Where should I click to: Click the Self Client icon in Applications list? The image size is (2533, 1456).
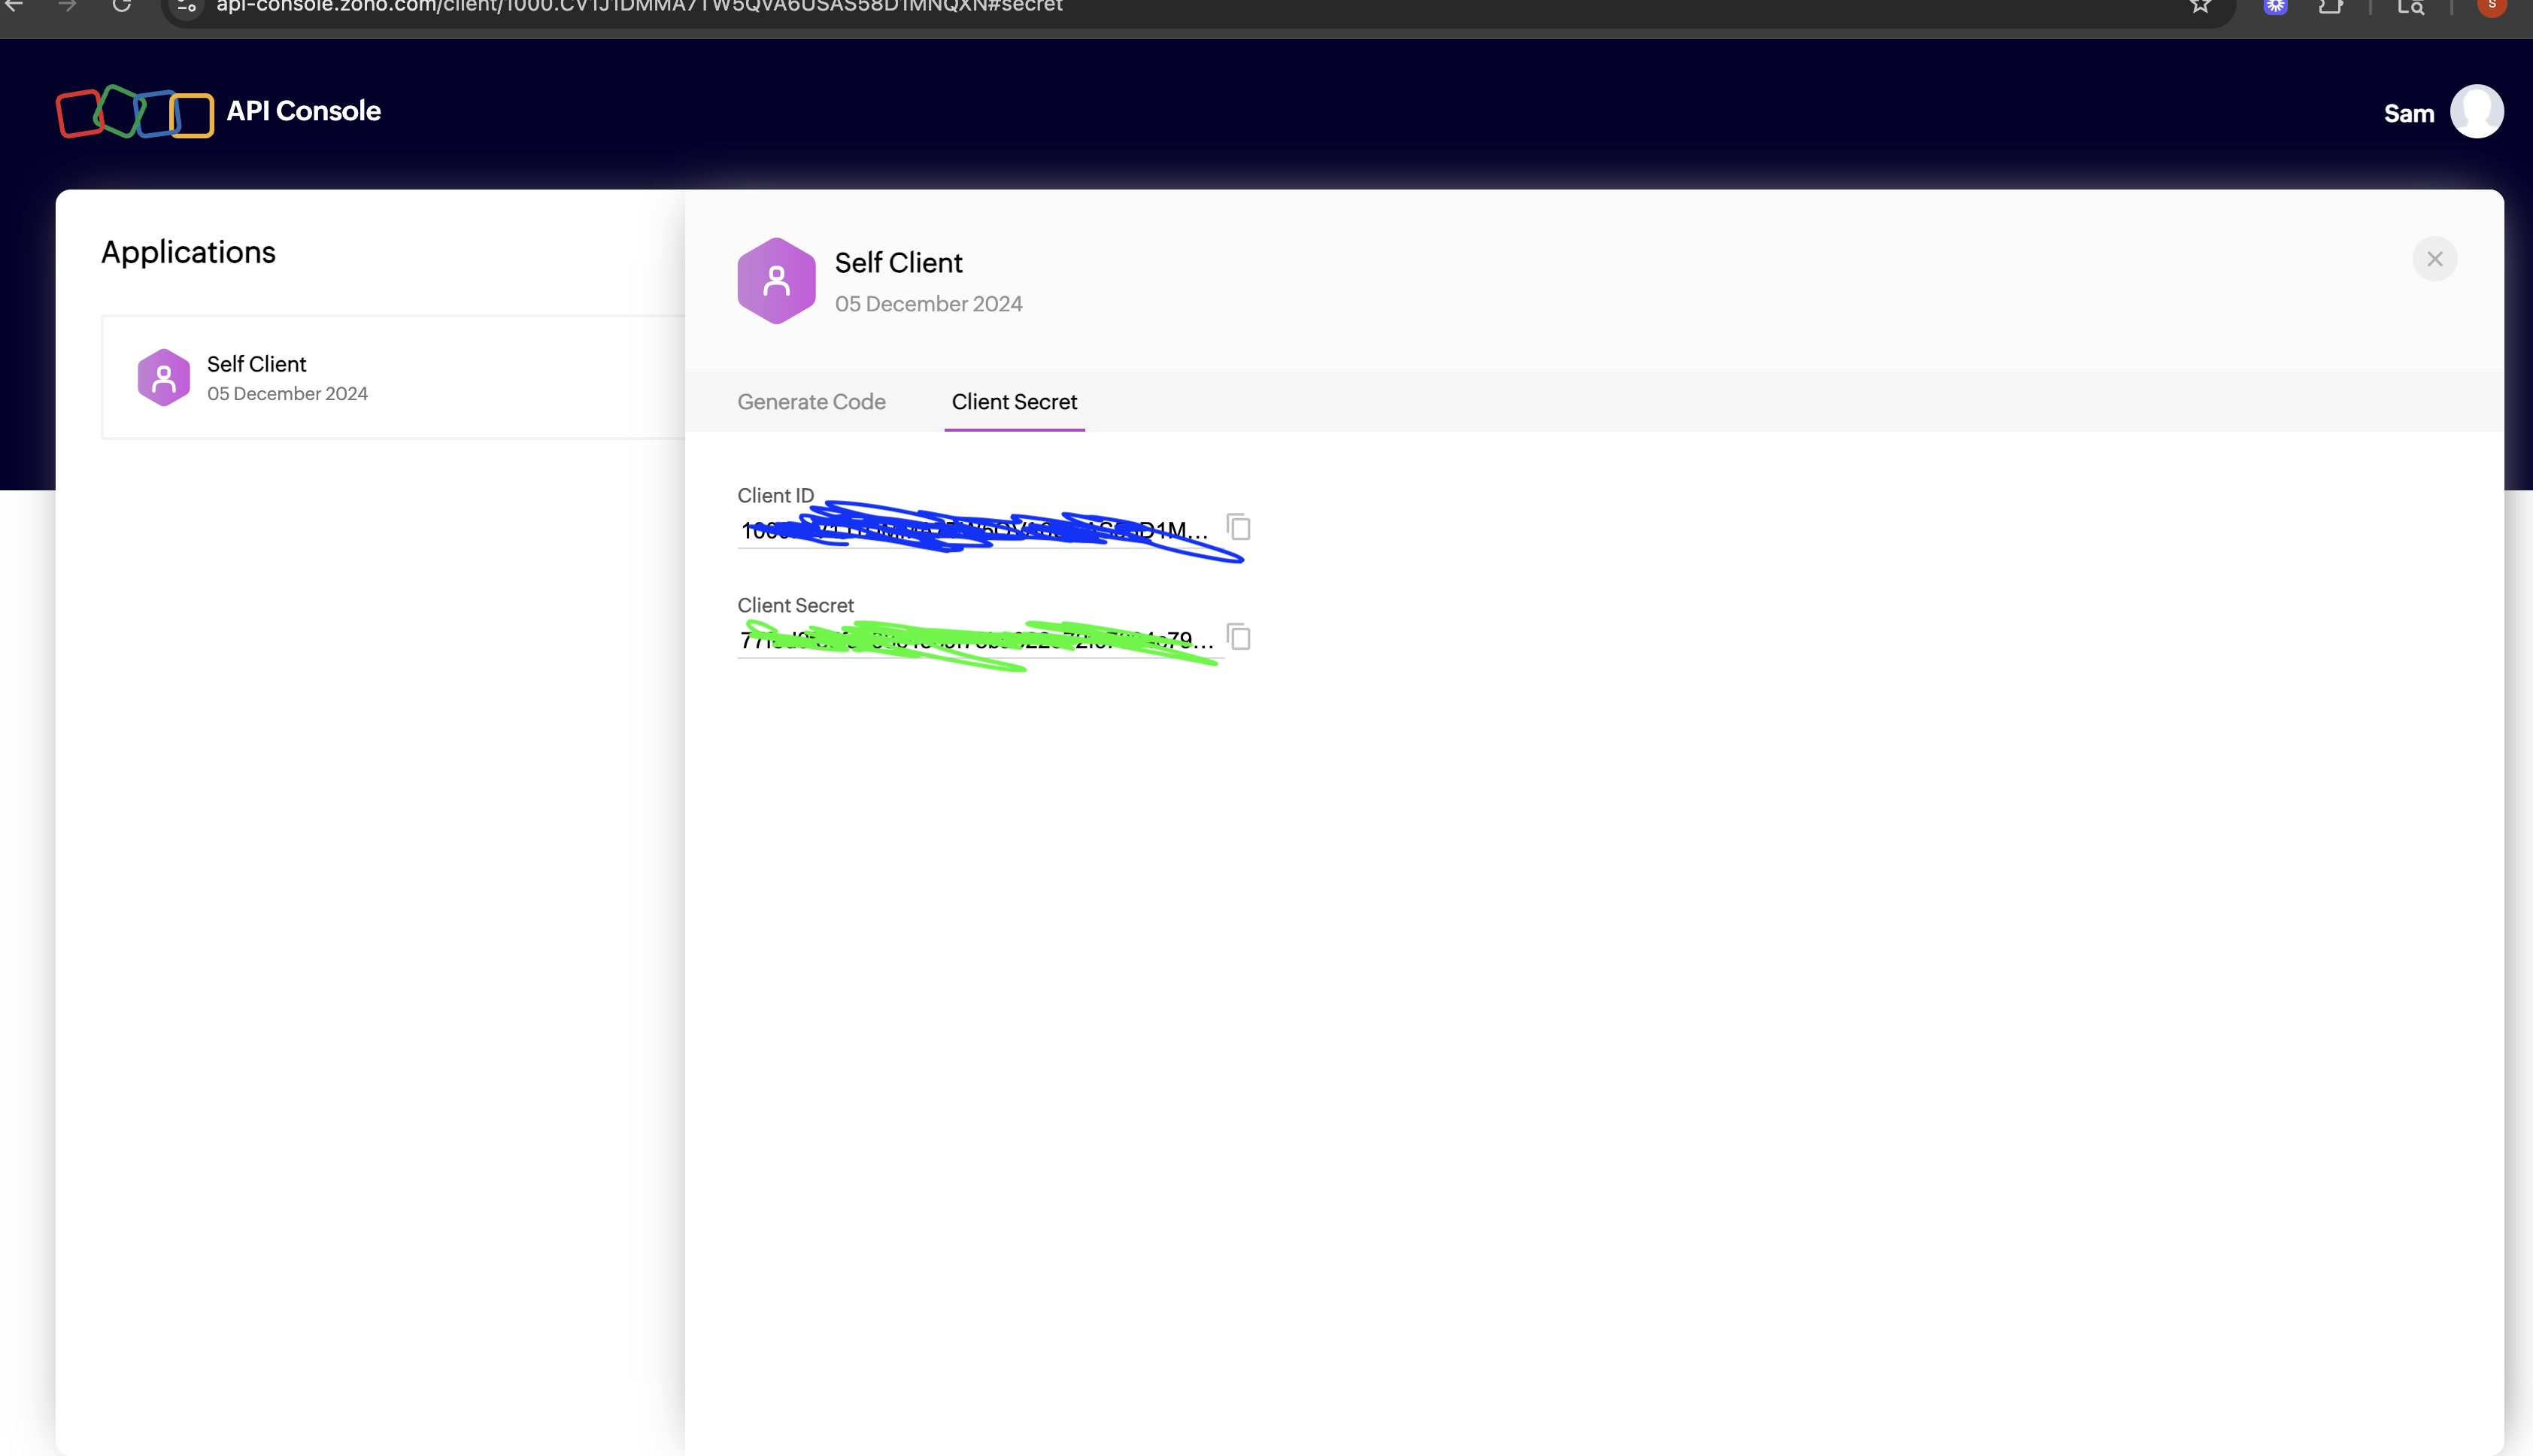click(x=164, y=378)
